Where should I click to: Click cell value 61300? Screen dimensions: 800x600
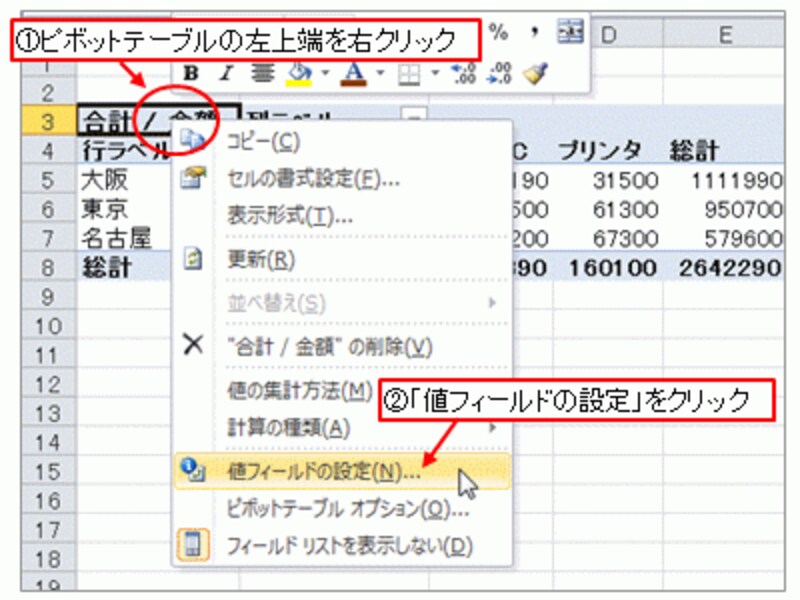[x=626, y=209]
